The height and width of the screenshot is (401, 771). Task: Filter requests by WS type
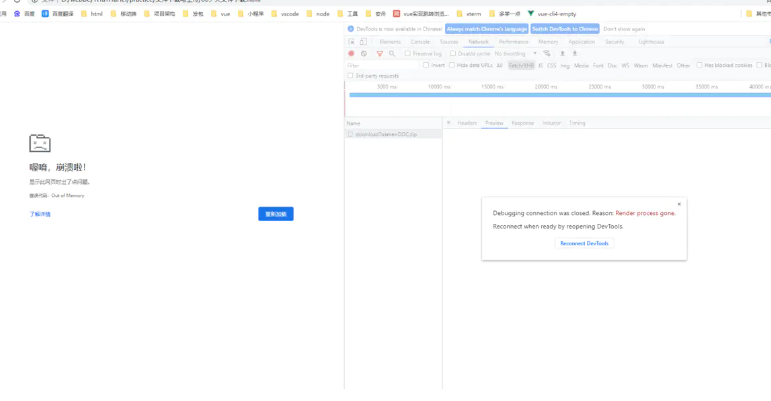[625, 65]
